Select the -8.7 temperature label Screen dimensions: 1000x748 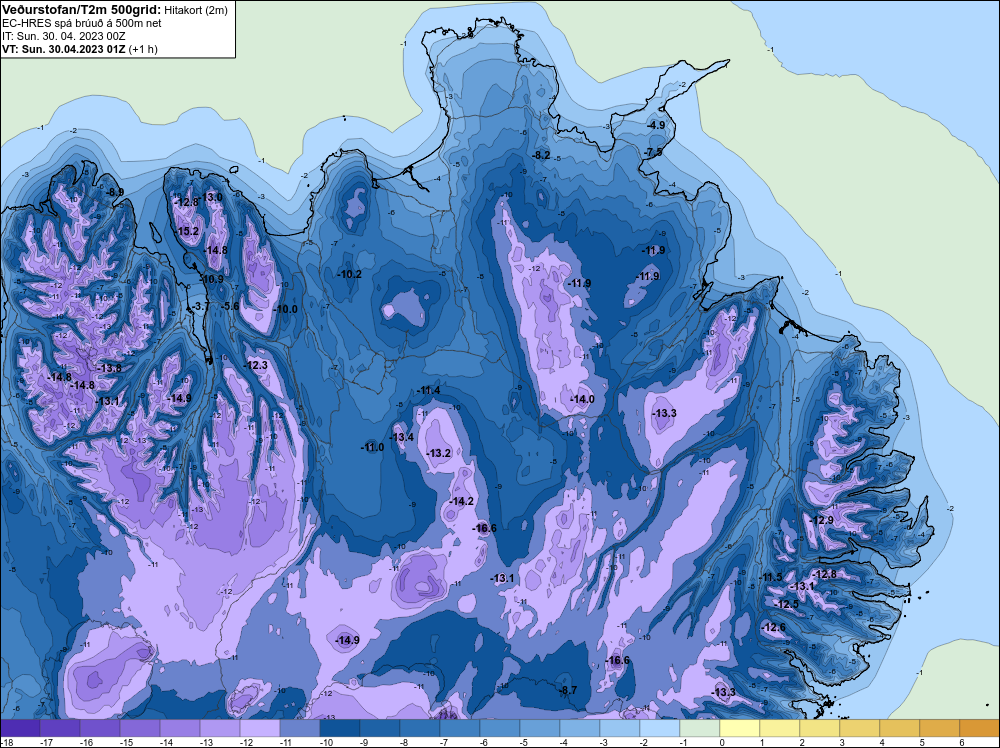[568, 690]
